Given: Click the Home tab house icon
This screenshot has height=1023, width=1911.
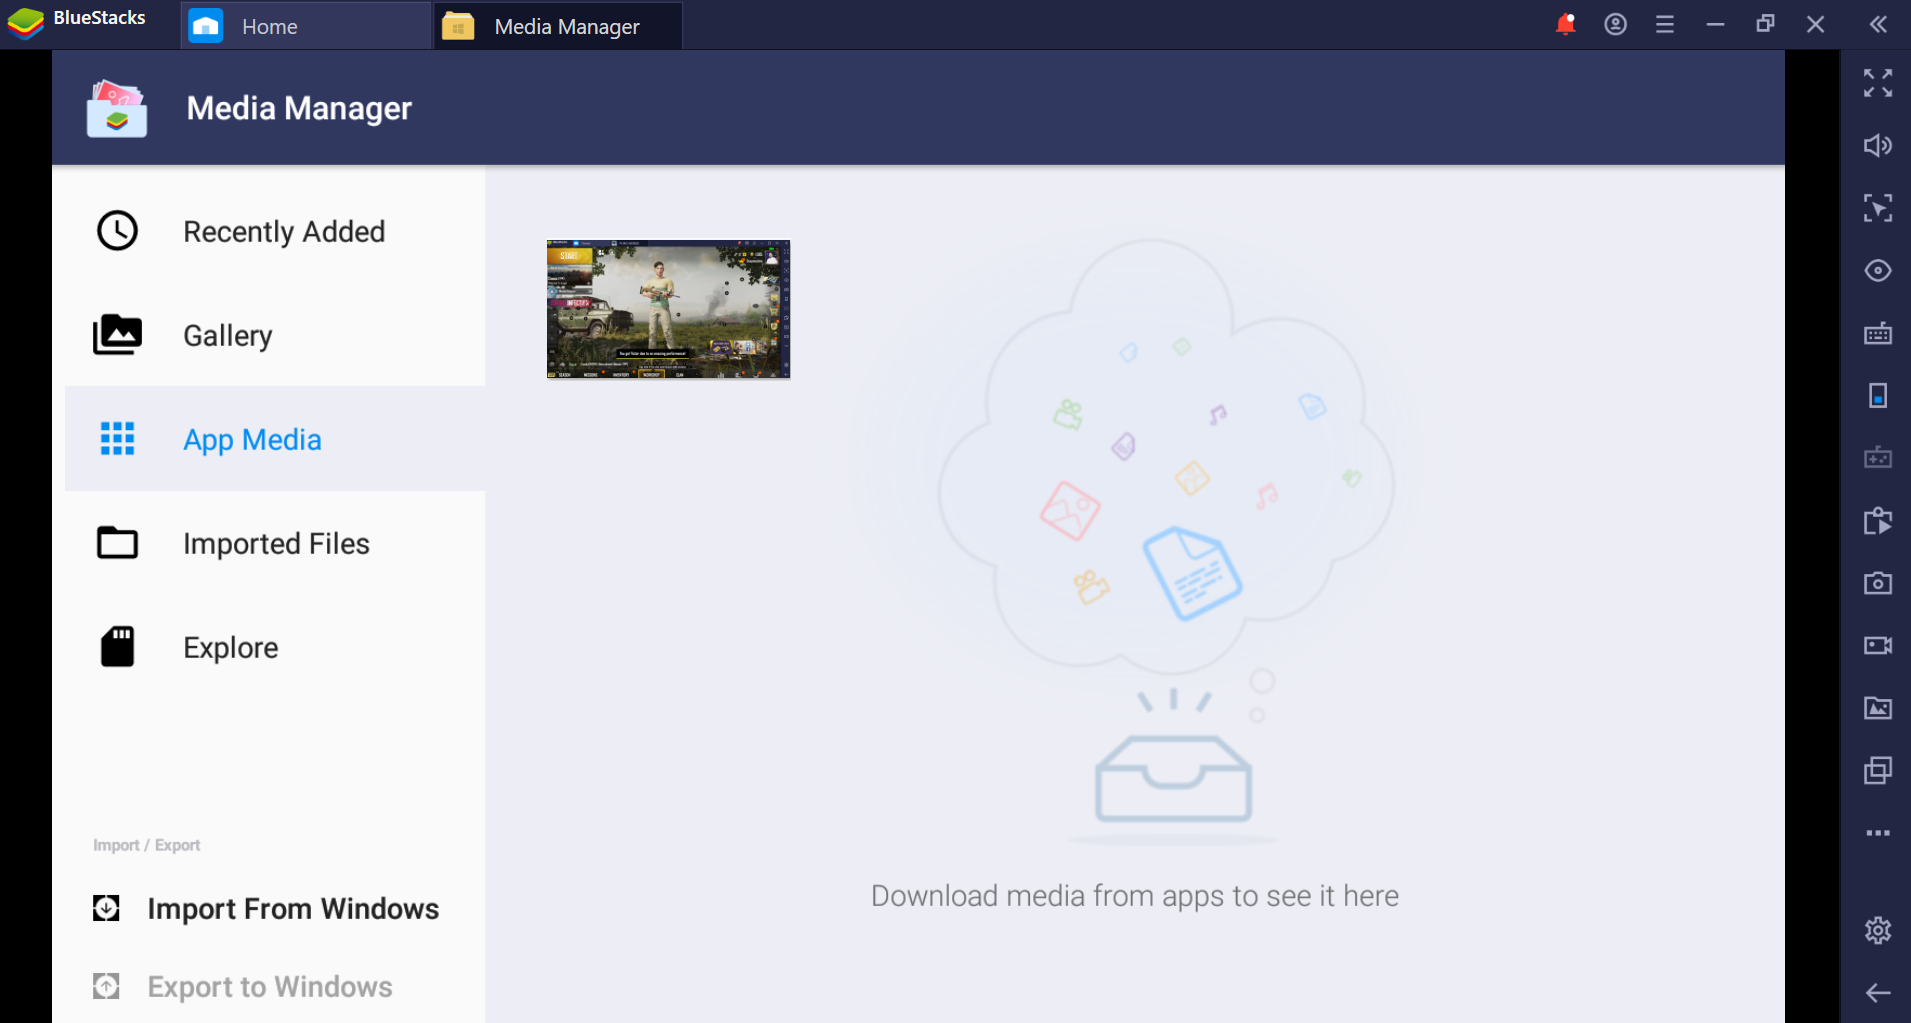Looking at the screenshot, I should click(206, 26).
